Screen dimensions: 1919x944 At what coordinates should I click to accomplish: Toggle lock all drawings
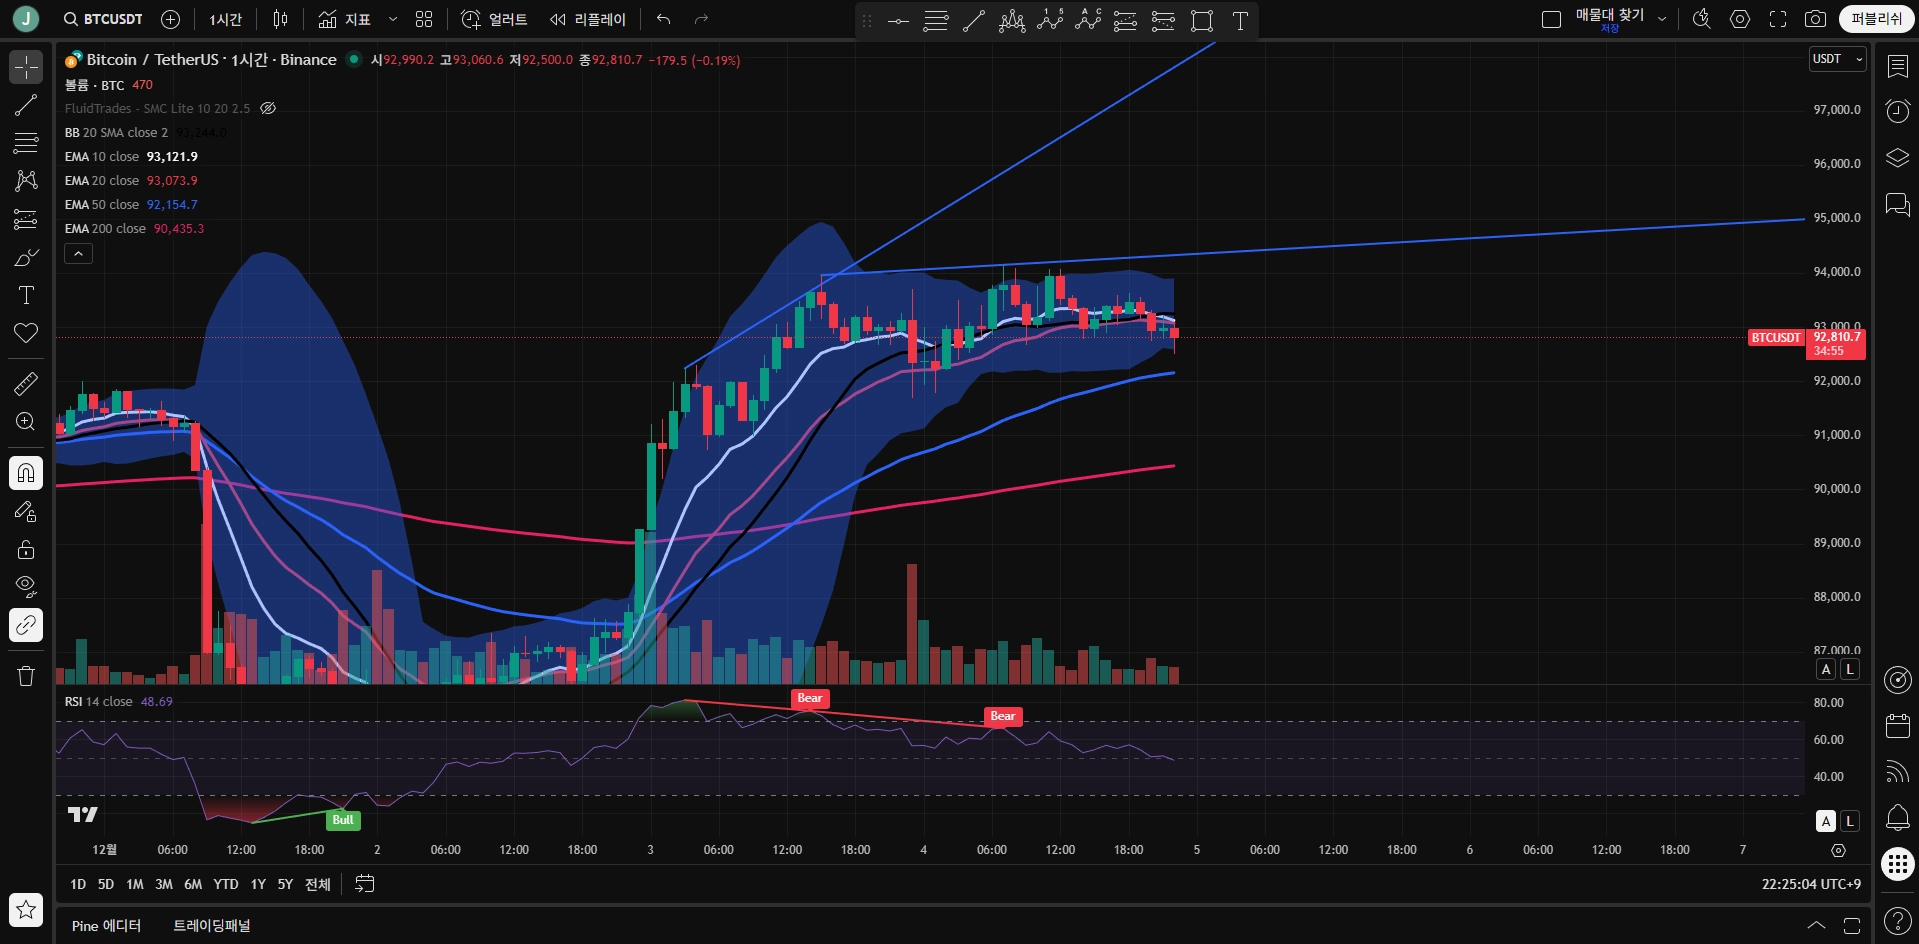coord(26,549)
